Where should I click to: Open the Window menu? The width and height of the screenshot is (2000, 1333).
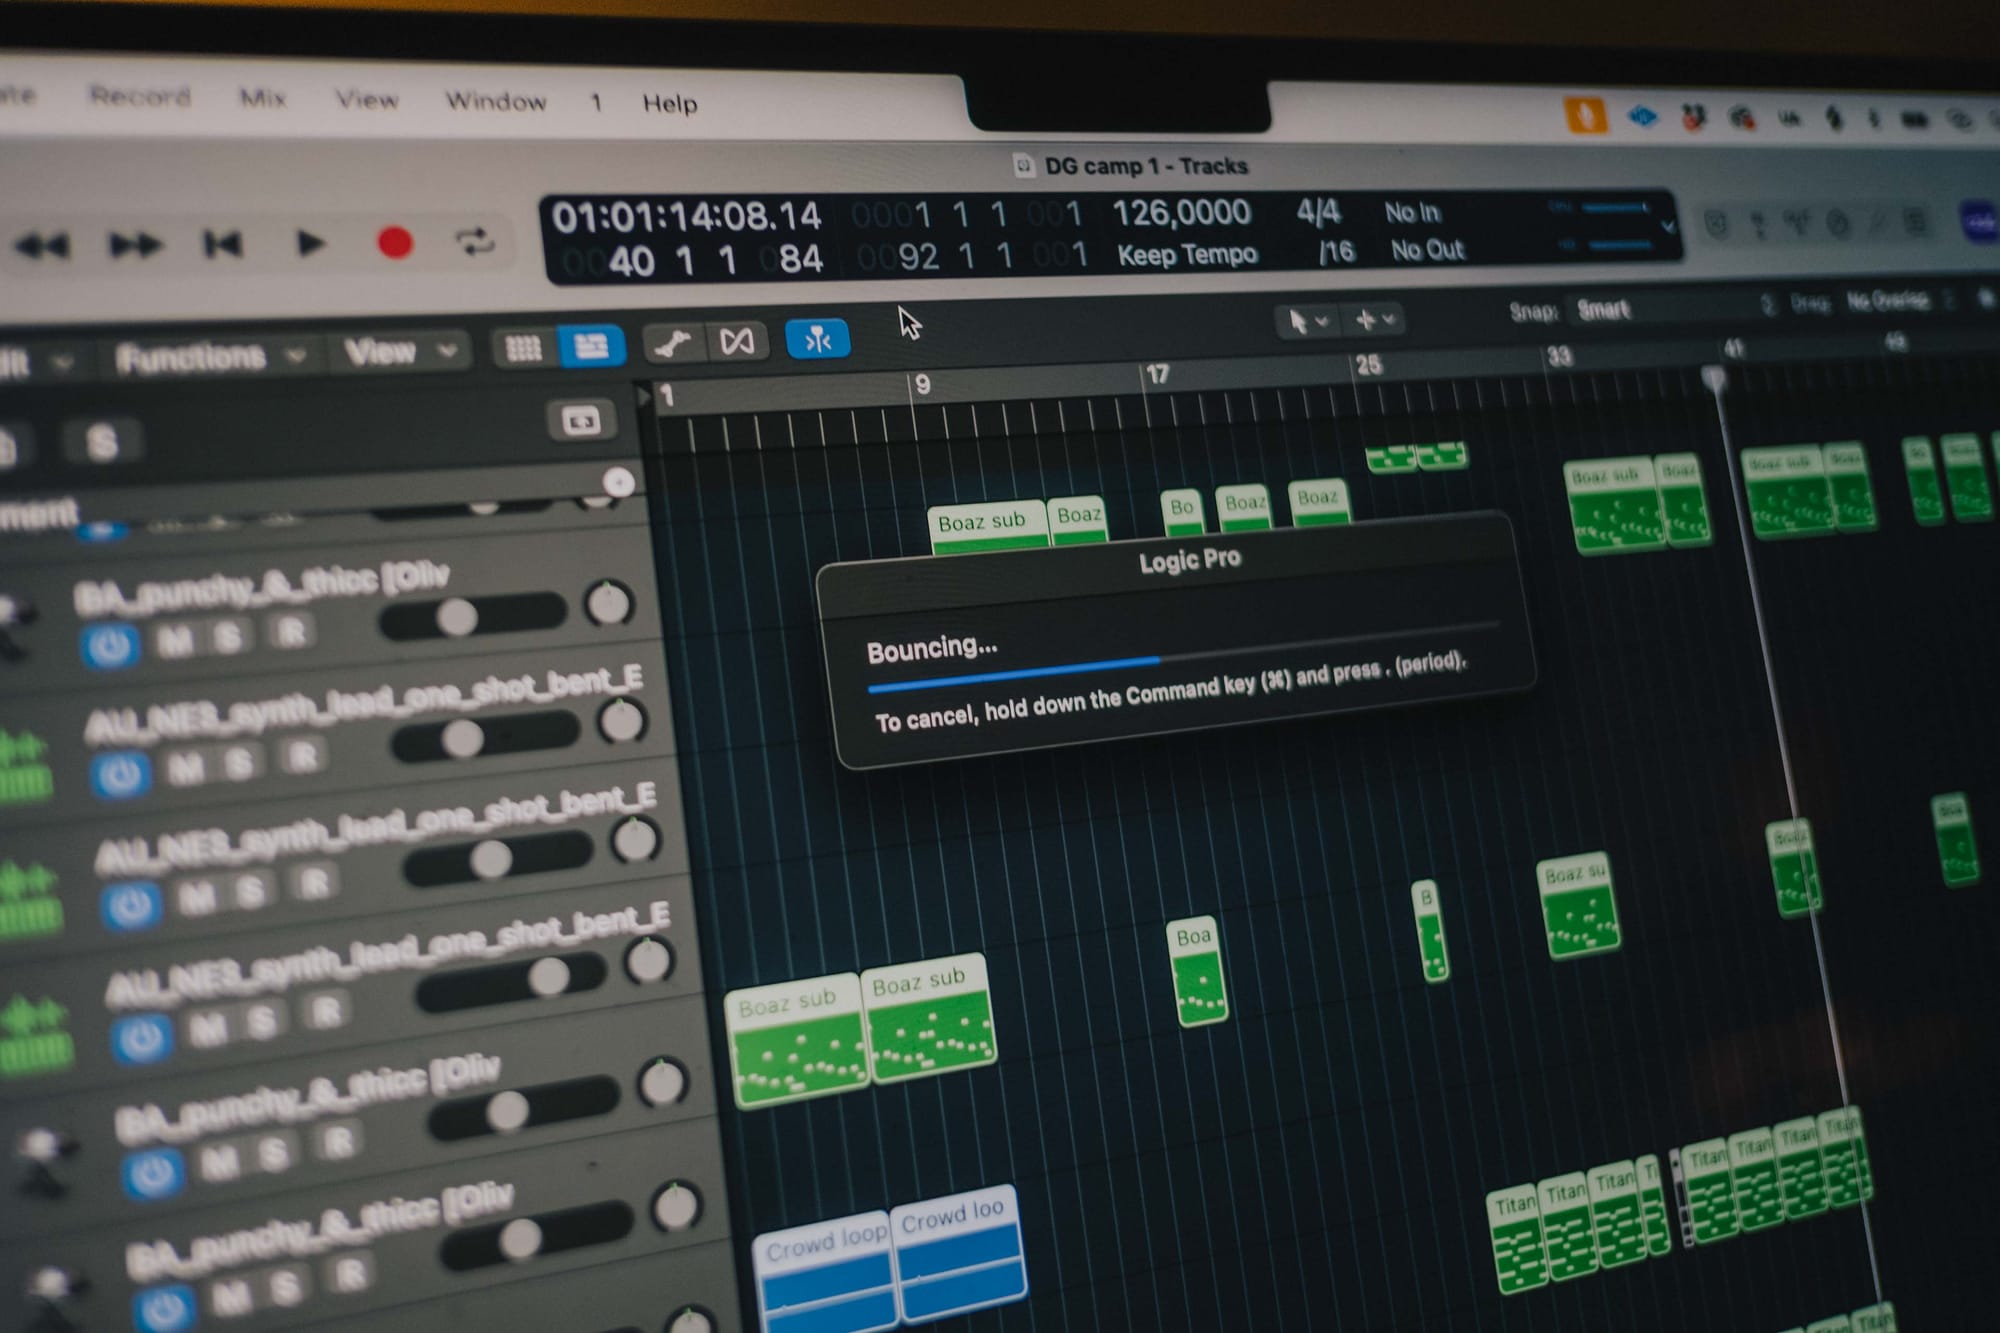coord(499,100)
